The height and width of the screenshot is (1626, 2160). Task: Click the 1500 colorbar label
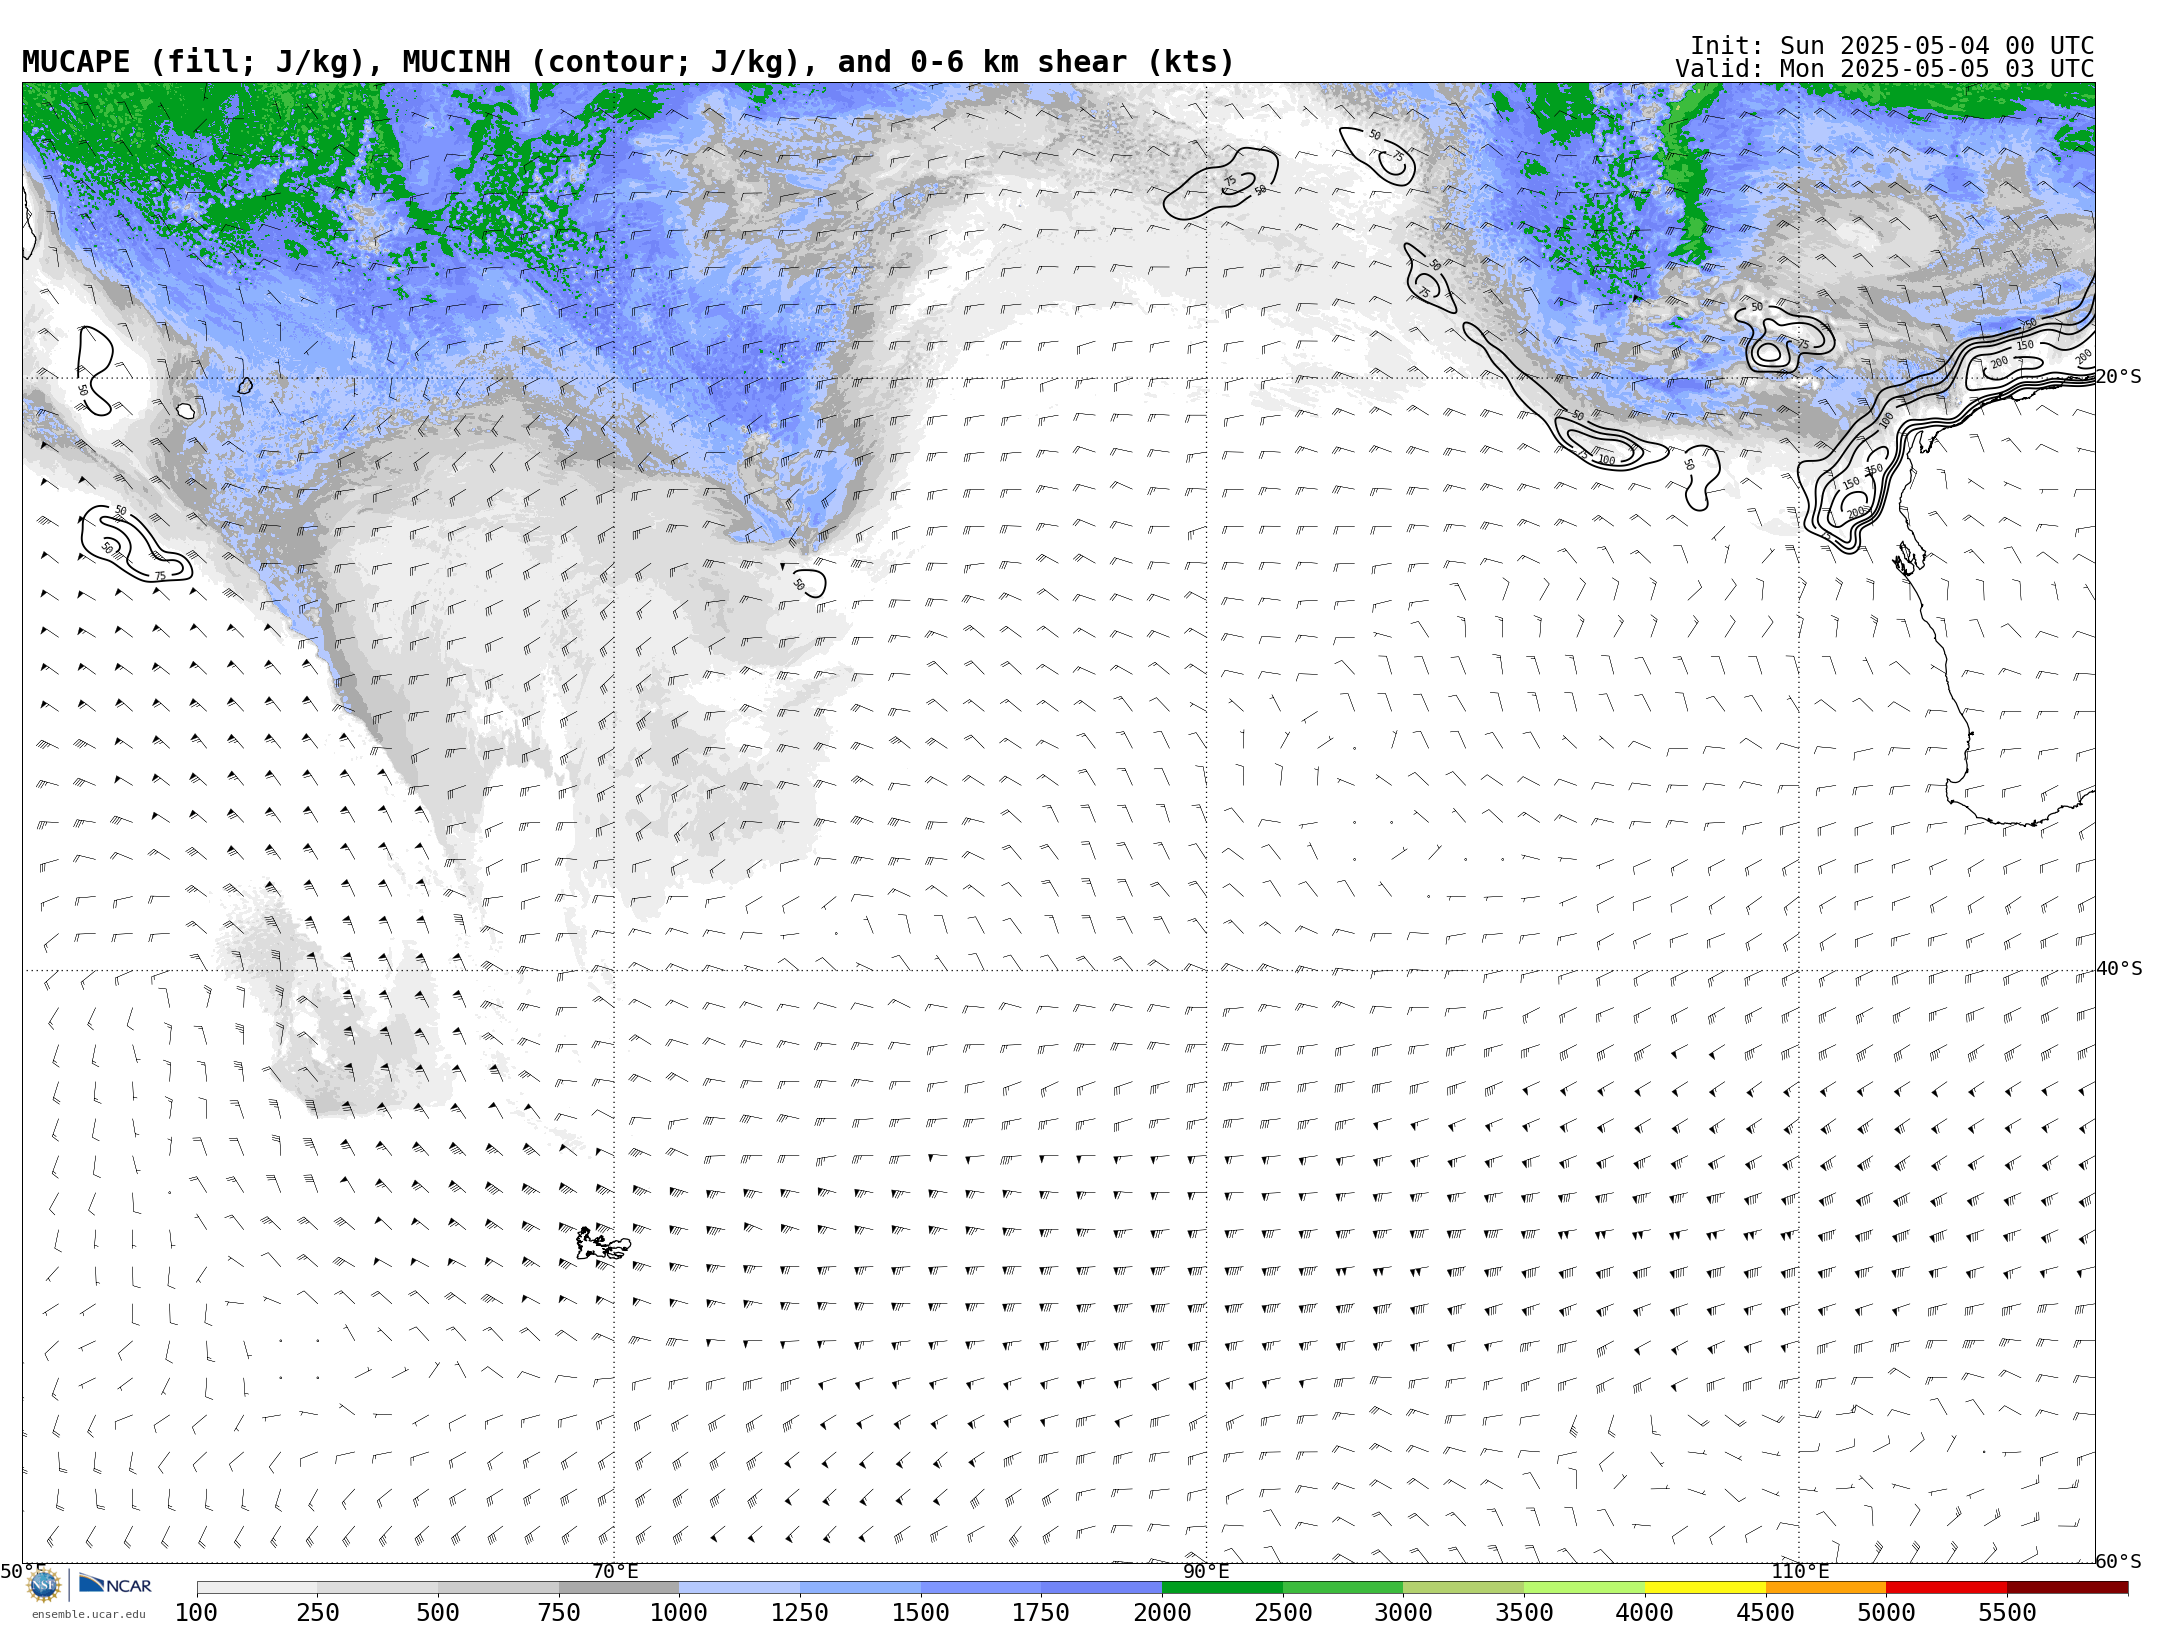pos(921,1613)
